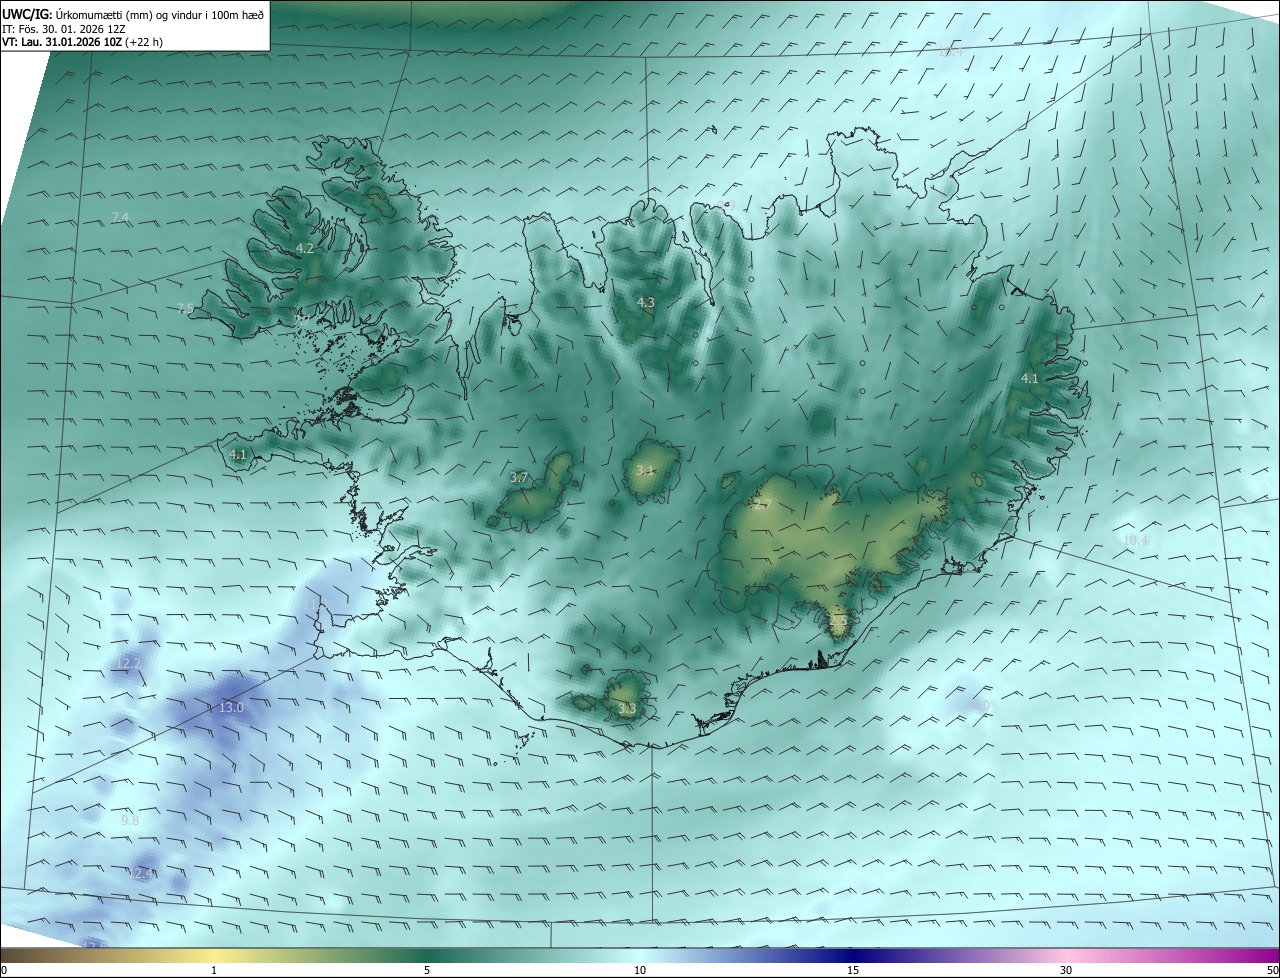
Task: Click the 2.7 value on the large glacier
Action: coord(763,505)
